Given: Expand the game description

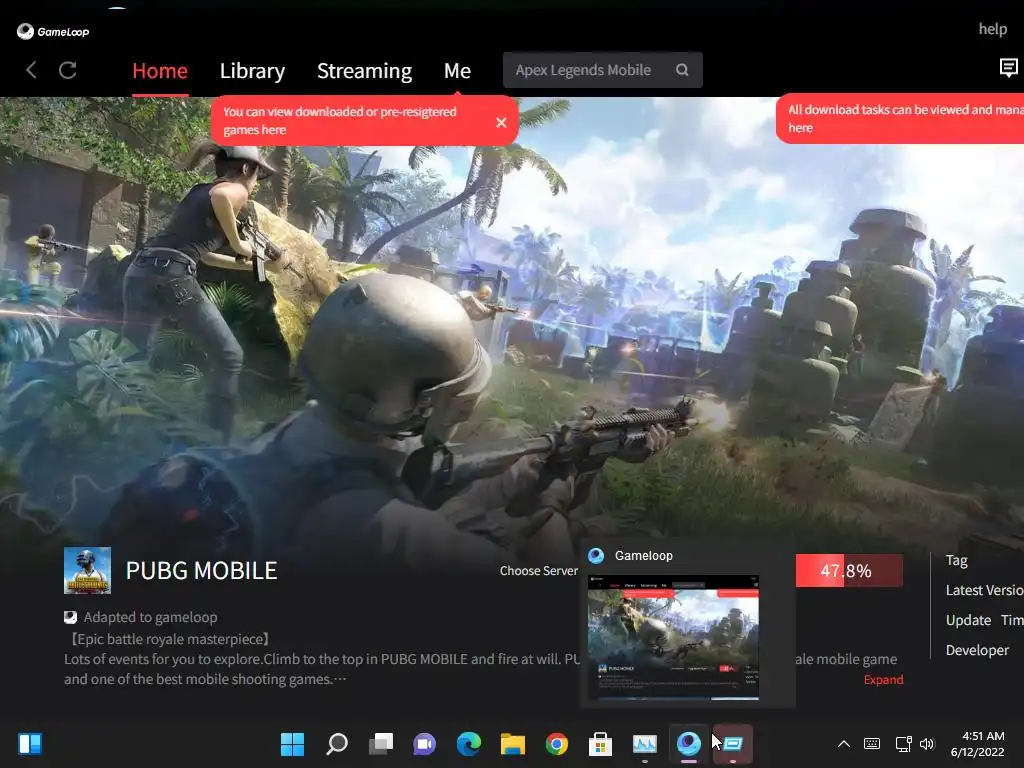Looking at the screenshot, I should click(x=883, y=679).
